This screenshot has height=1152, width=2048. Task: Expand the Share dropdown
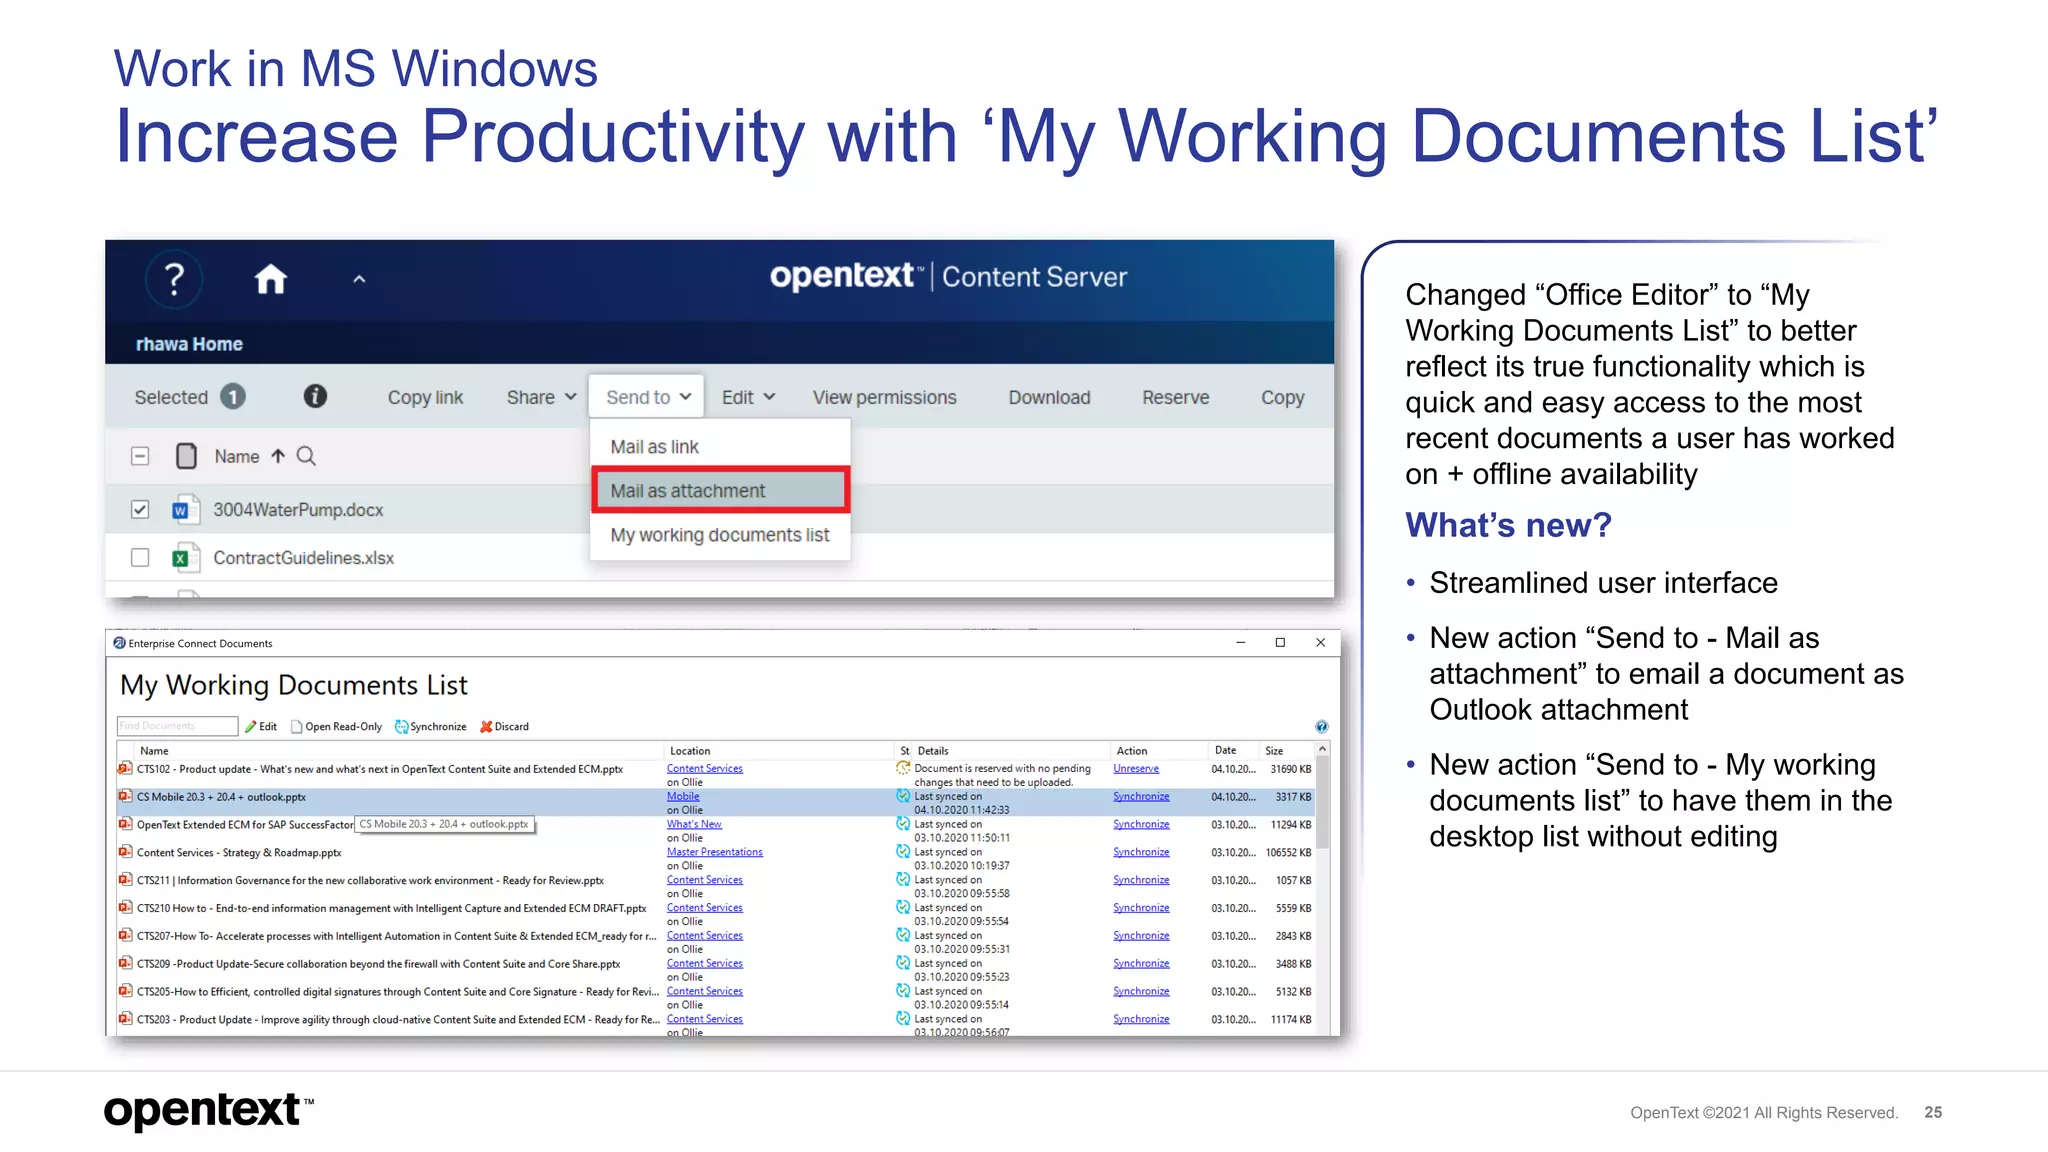pos(541,397)
